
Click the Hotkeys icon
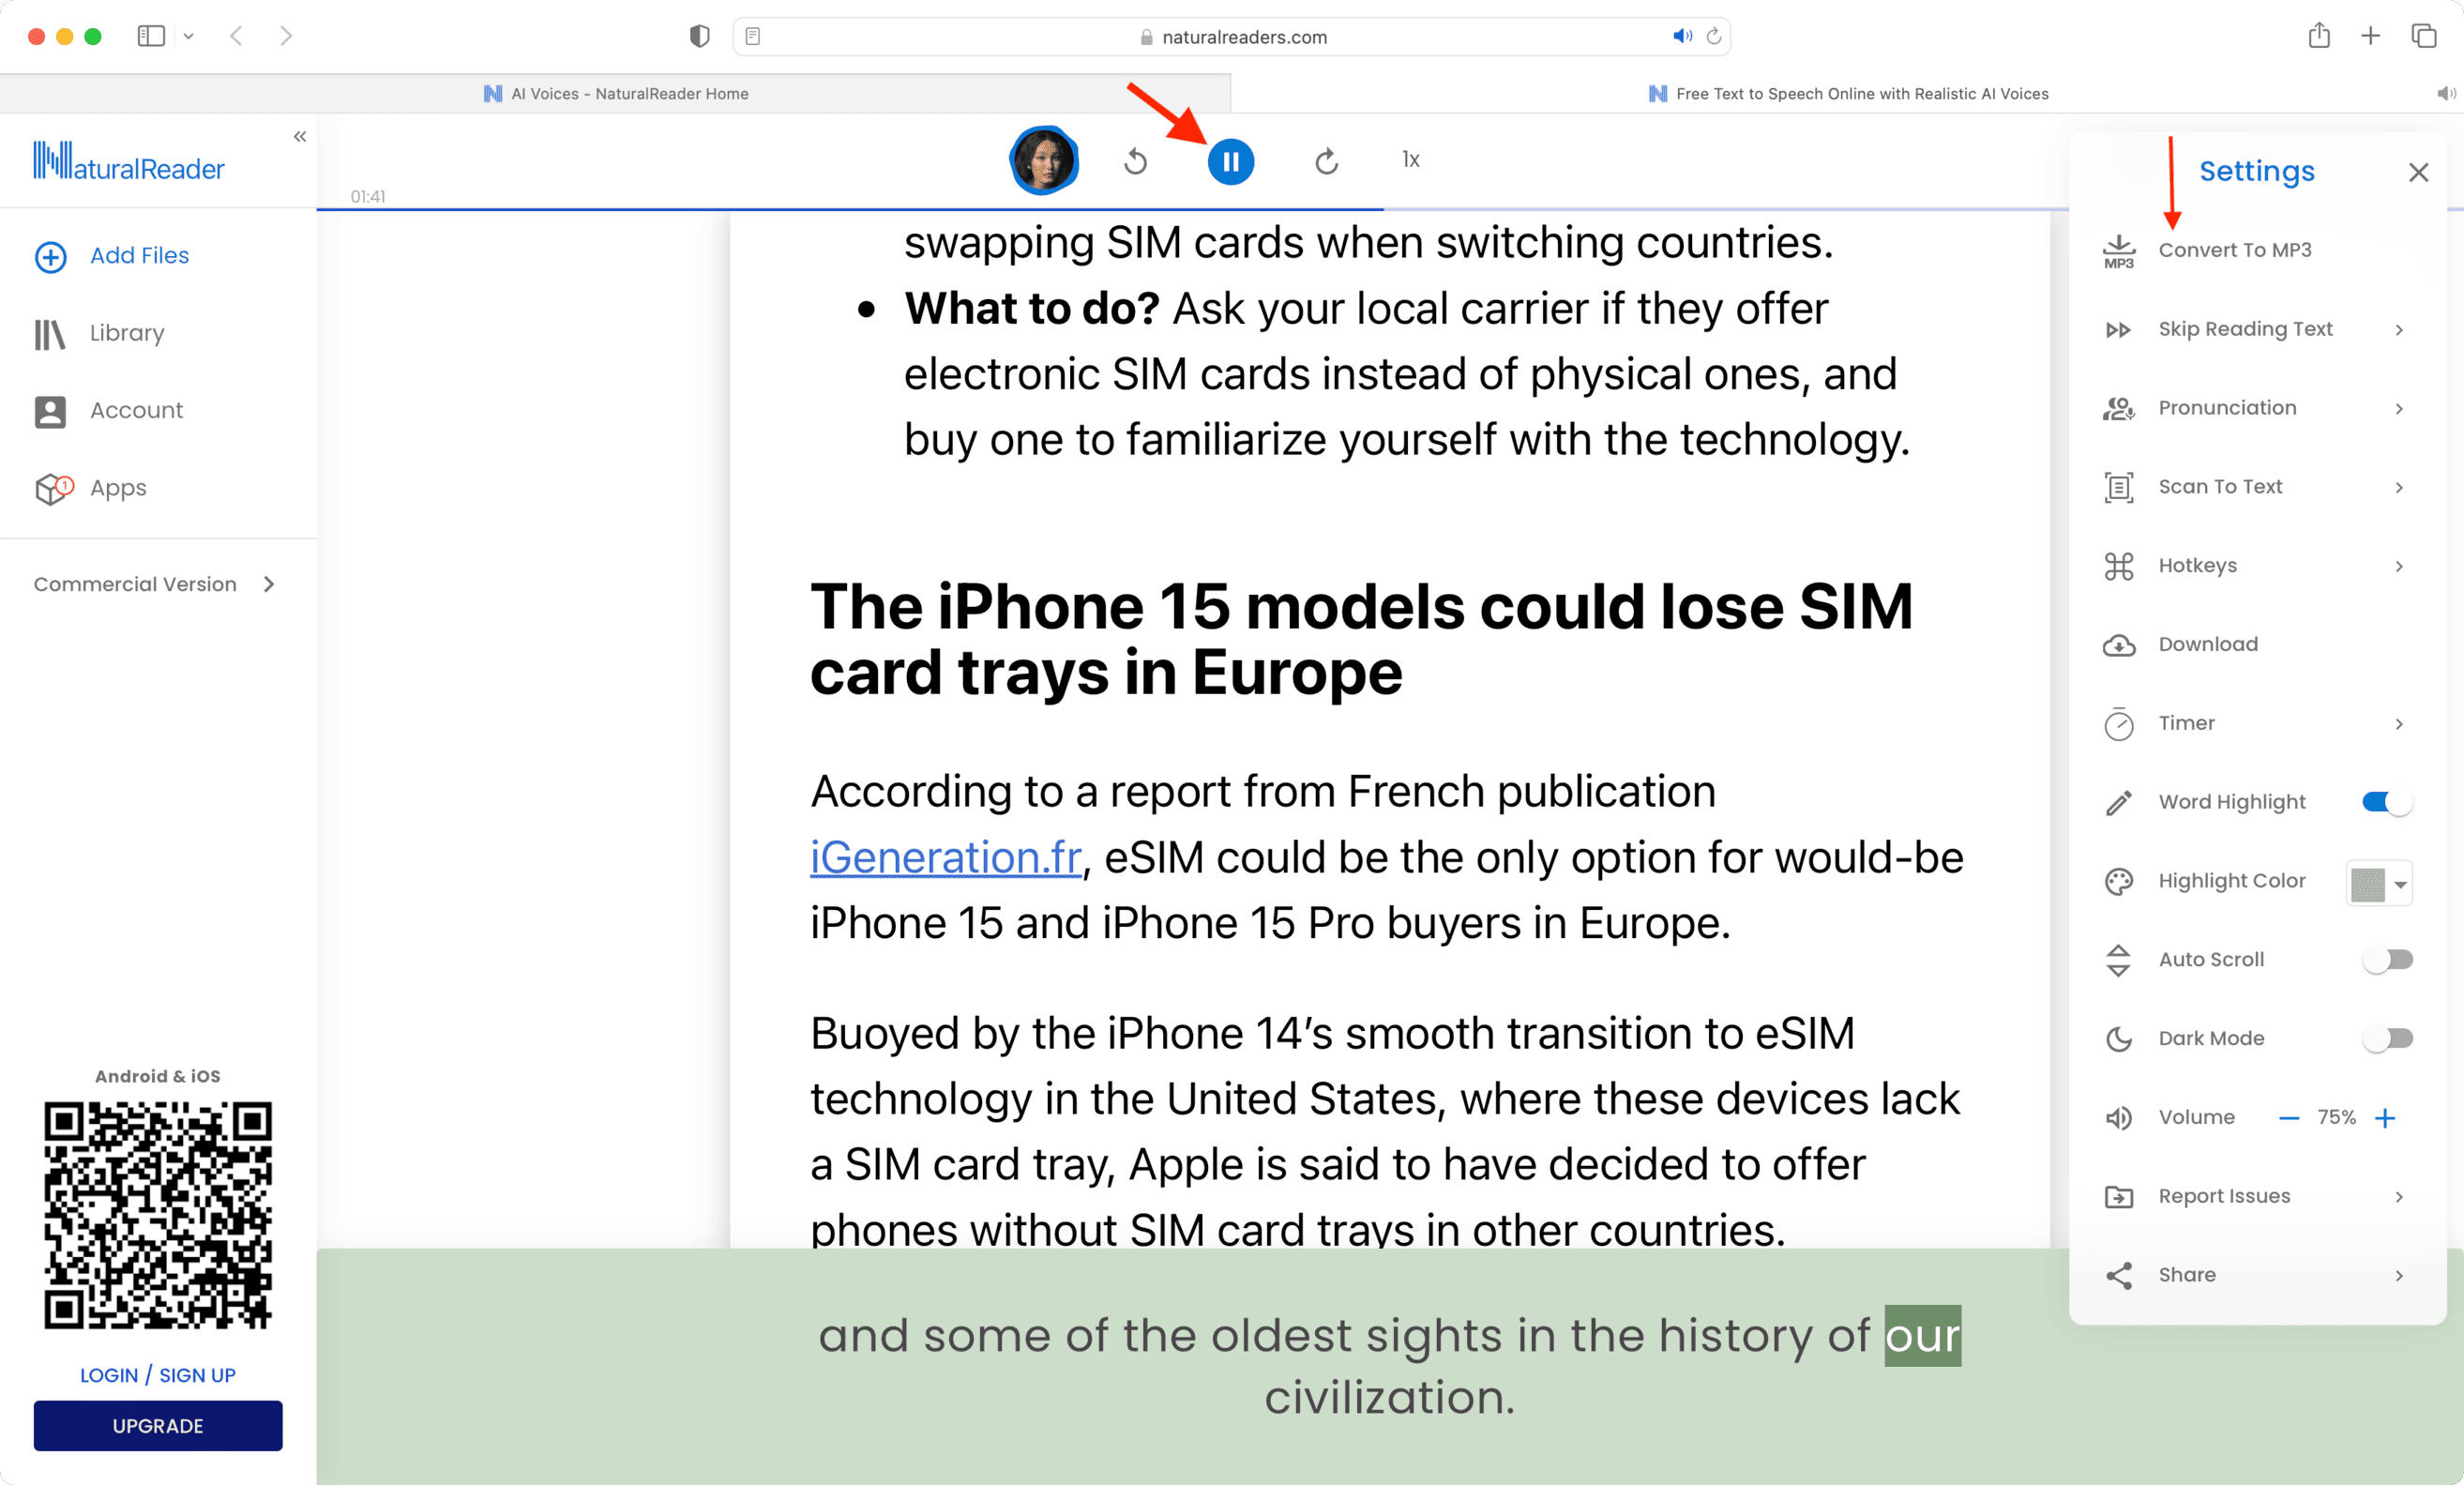tap(2121, 563)
